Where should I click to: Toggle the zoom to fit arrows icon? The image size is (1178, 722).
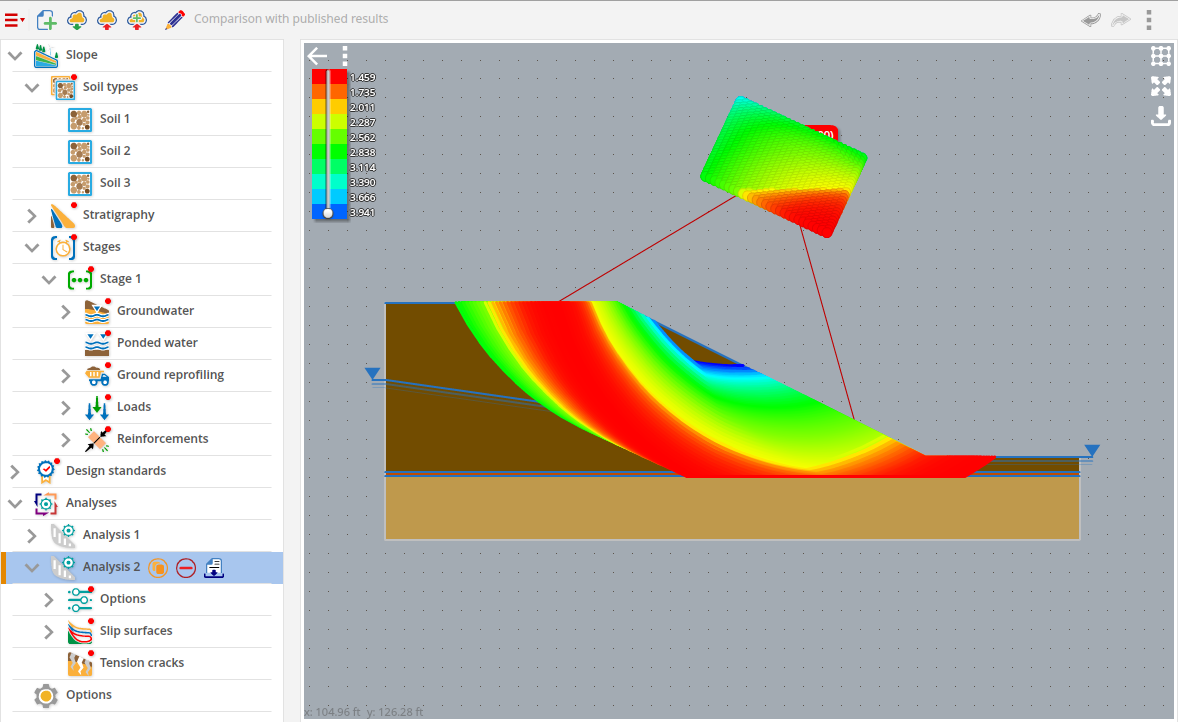(1160, 86)
